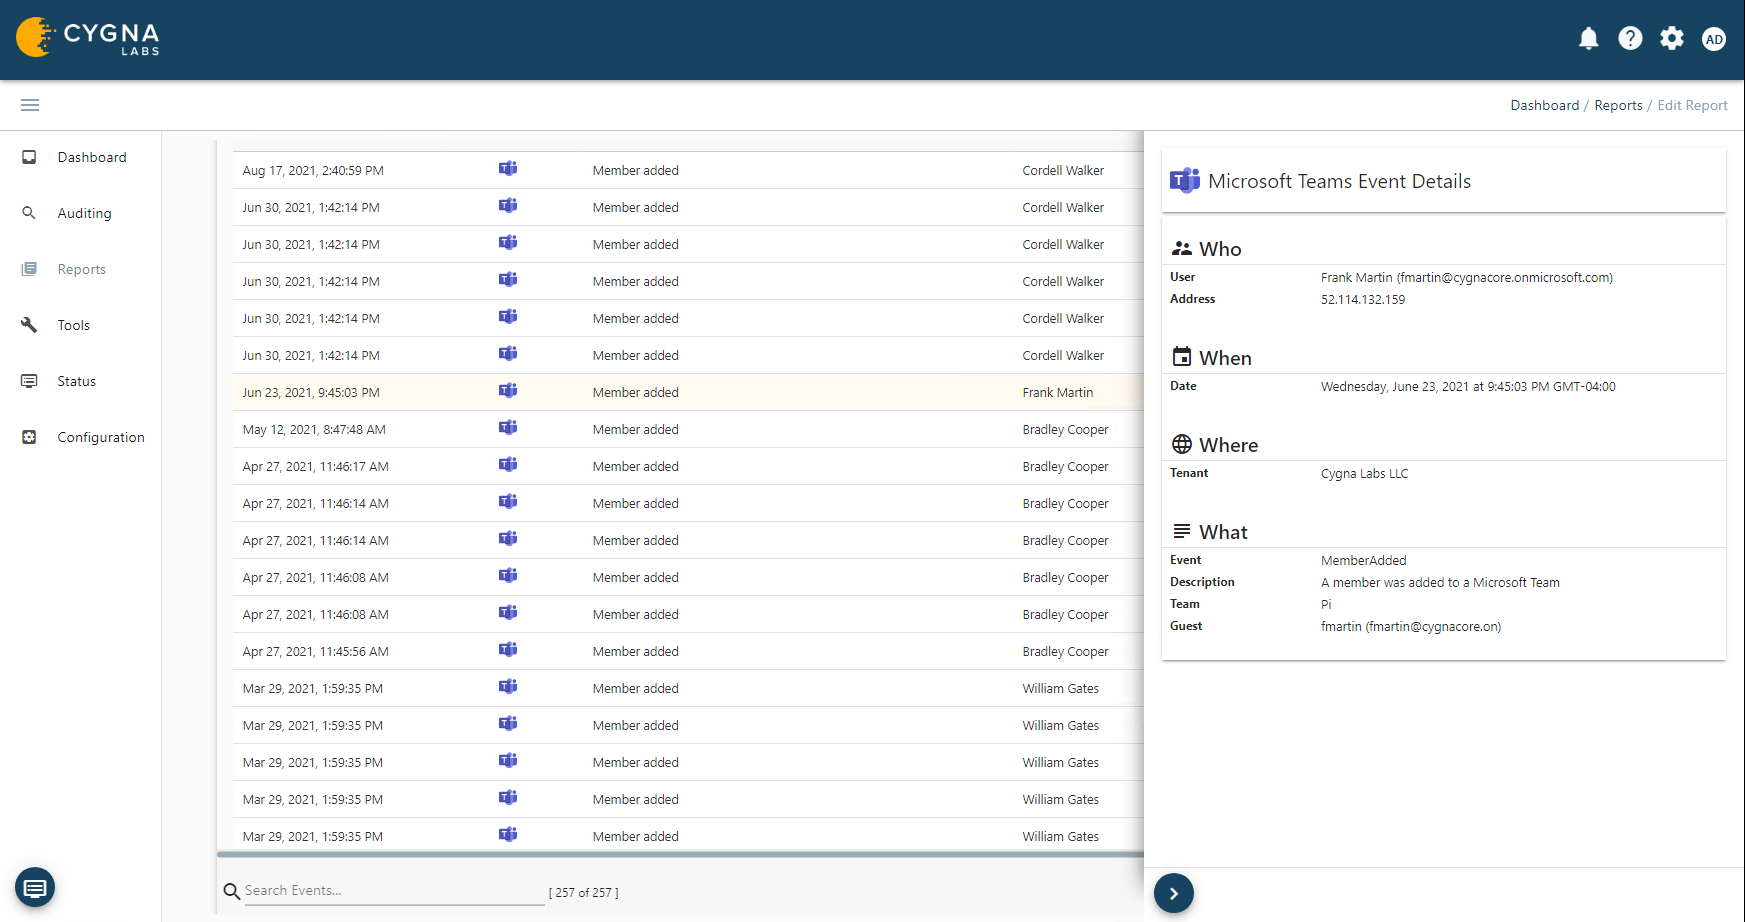Click the description A member was added text

[1440, 582]
